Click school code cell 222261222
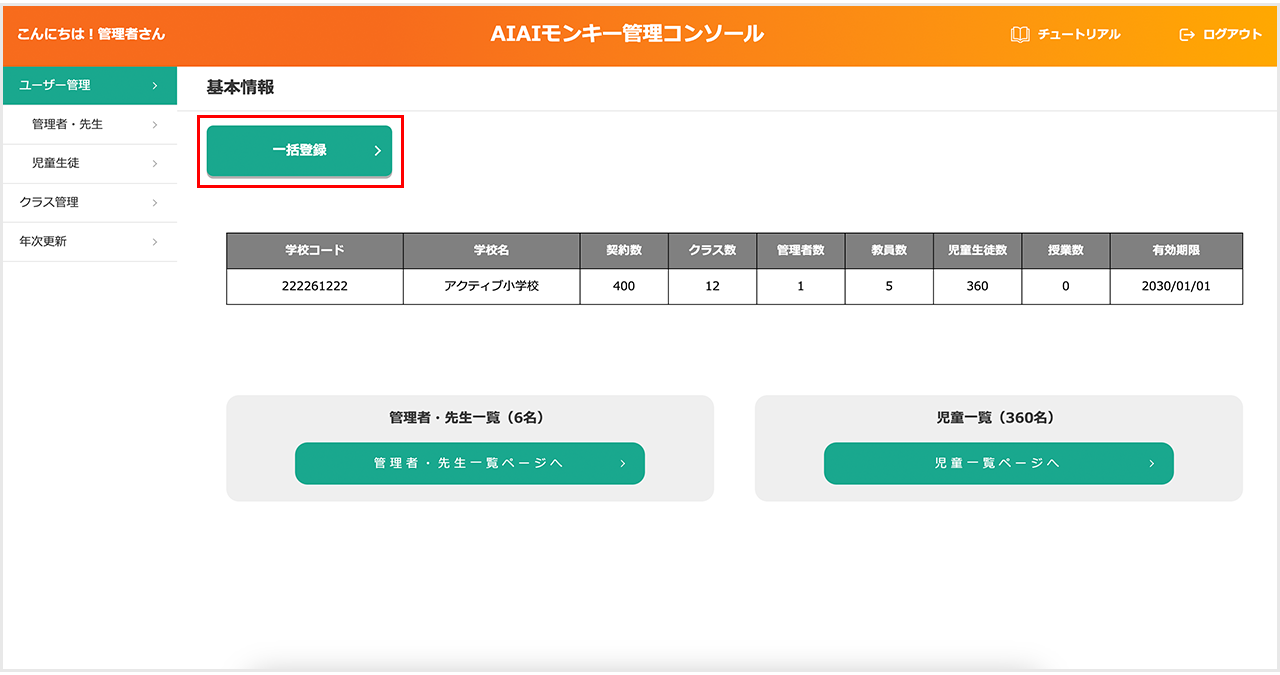The image size is (1280, 675). pyautogui.click(x=314, y=286)
